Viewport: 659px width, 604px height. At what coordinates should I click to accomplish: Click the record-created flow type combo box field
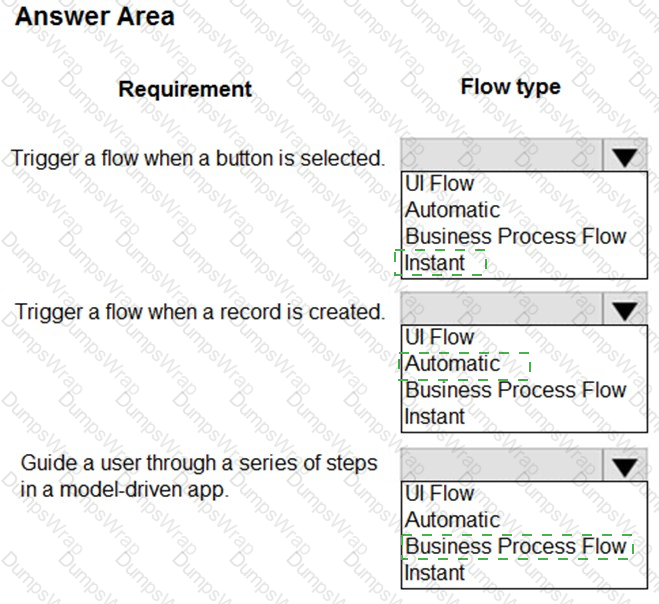[x=502, y=311]
